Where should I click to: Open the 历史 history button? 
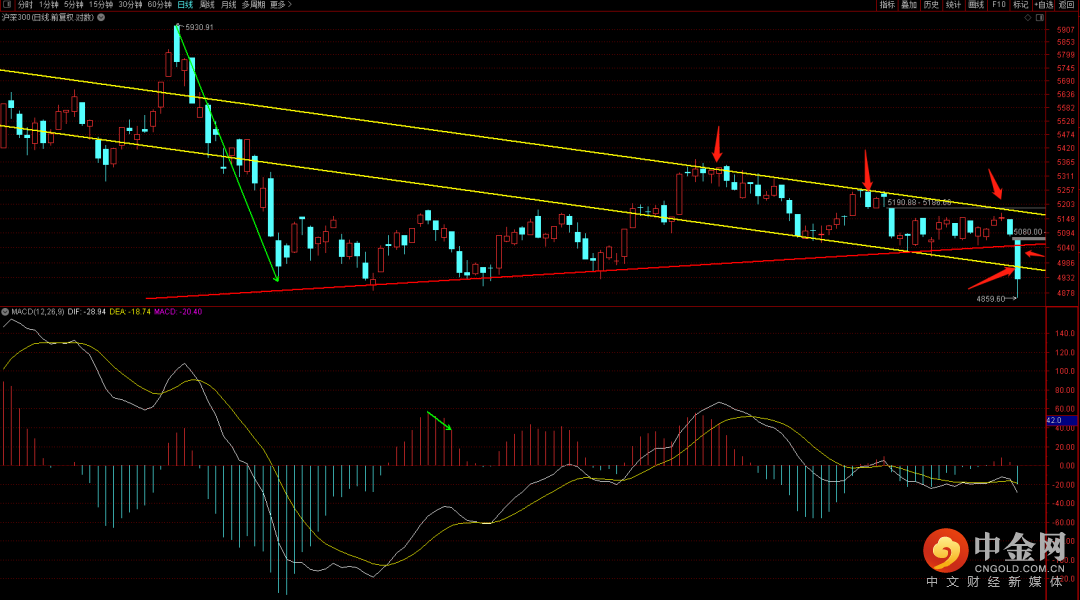point(931,4)
